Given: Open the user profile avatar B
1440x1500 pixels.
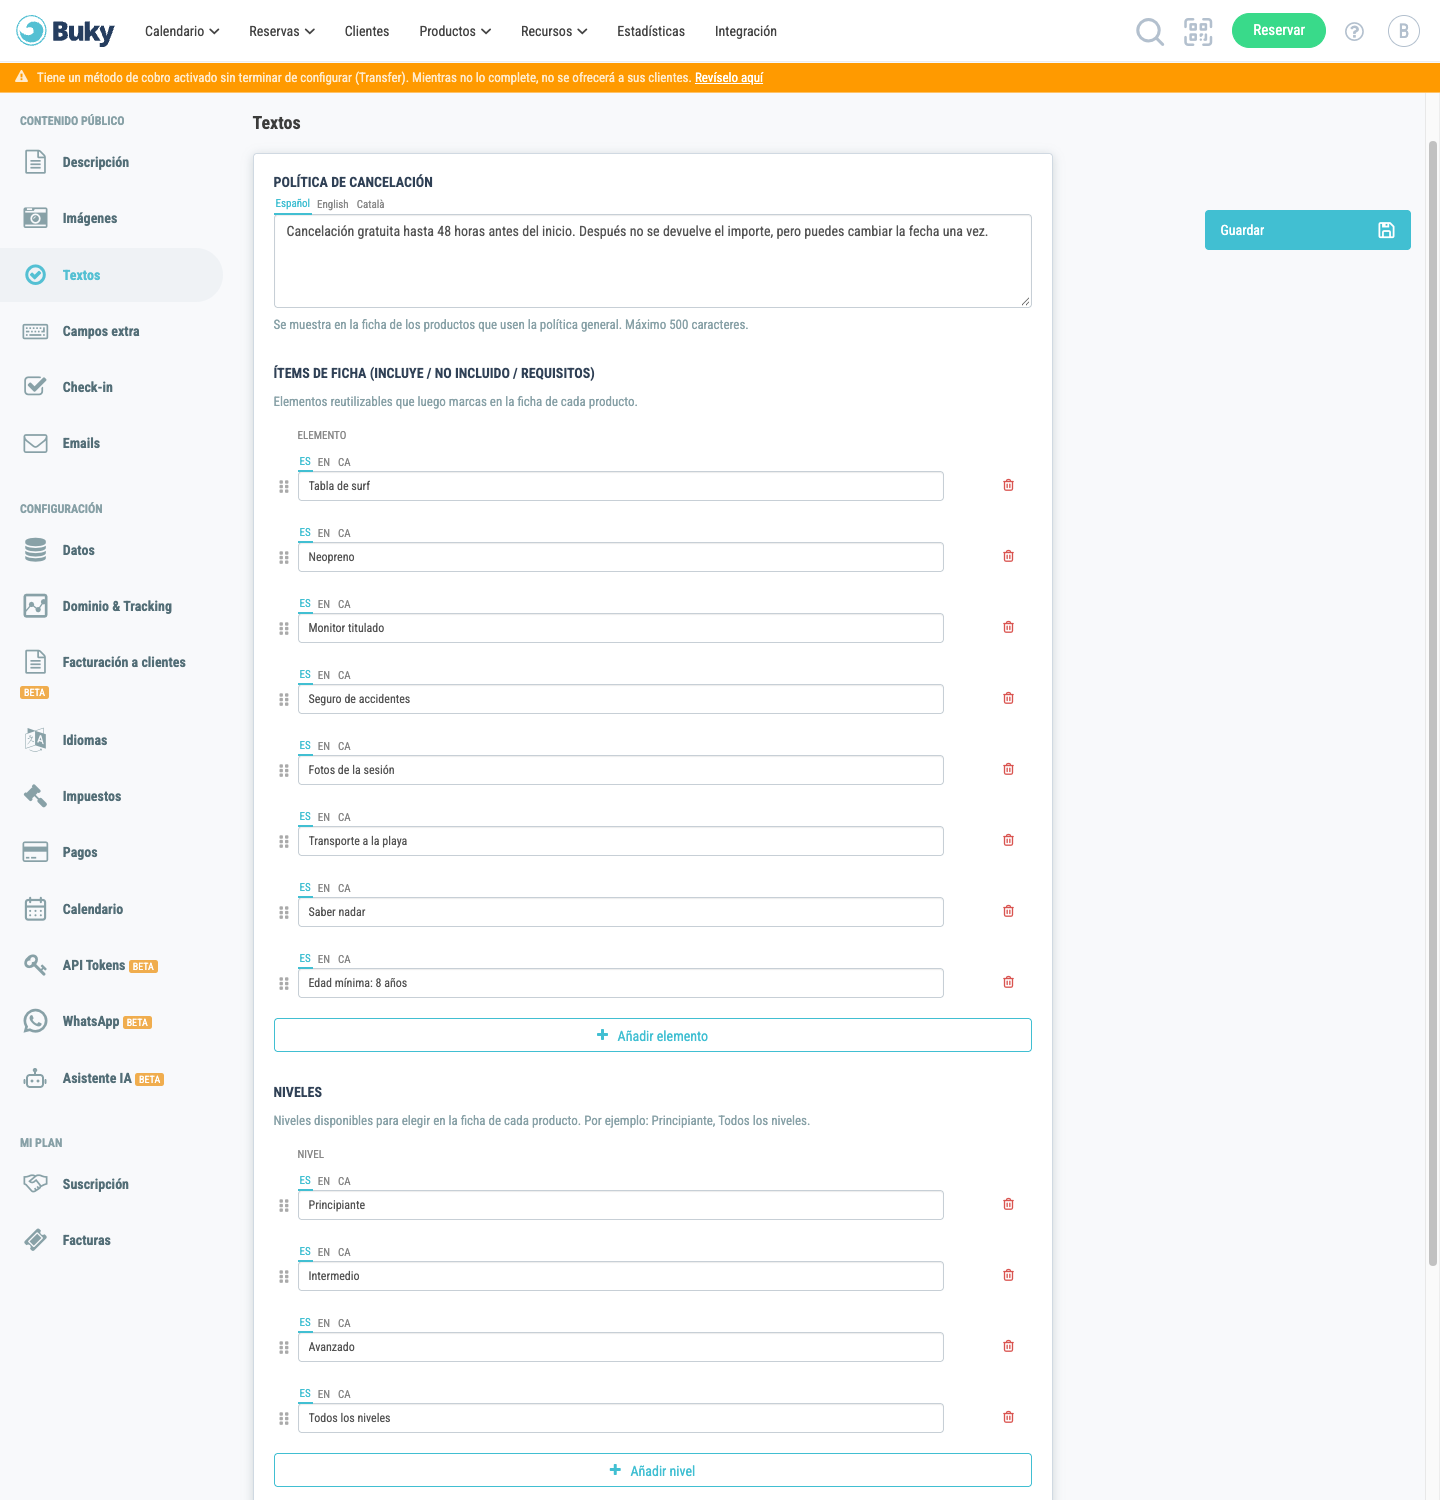Looking at the screenshot, I should (x=1404, y=31).
